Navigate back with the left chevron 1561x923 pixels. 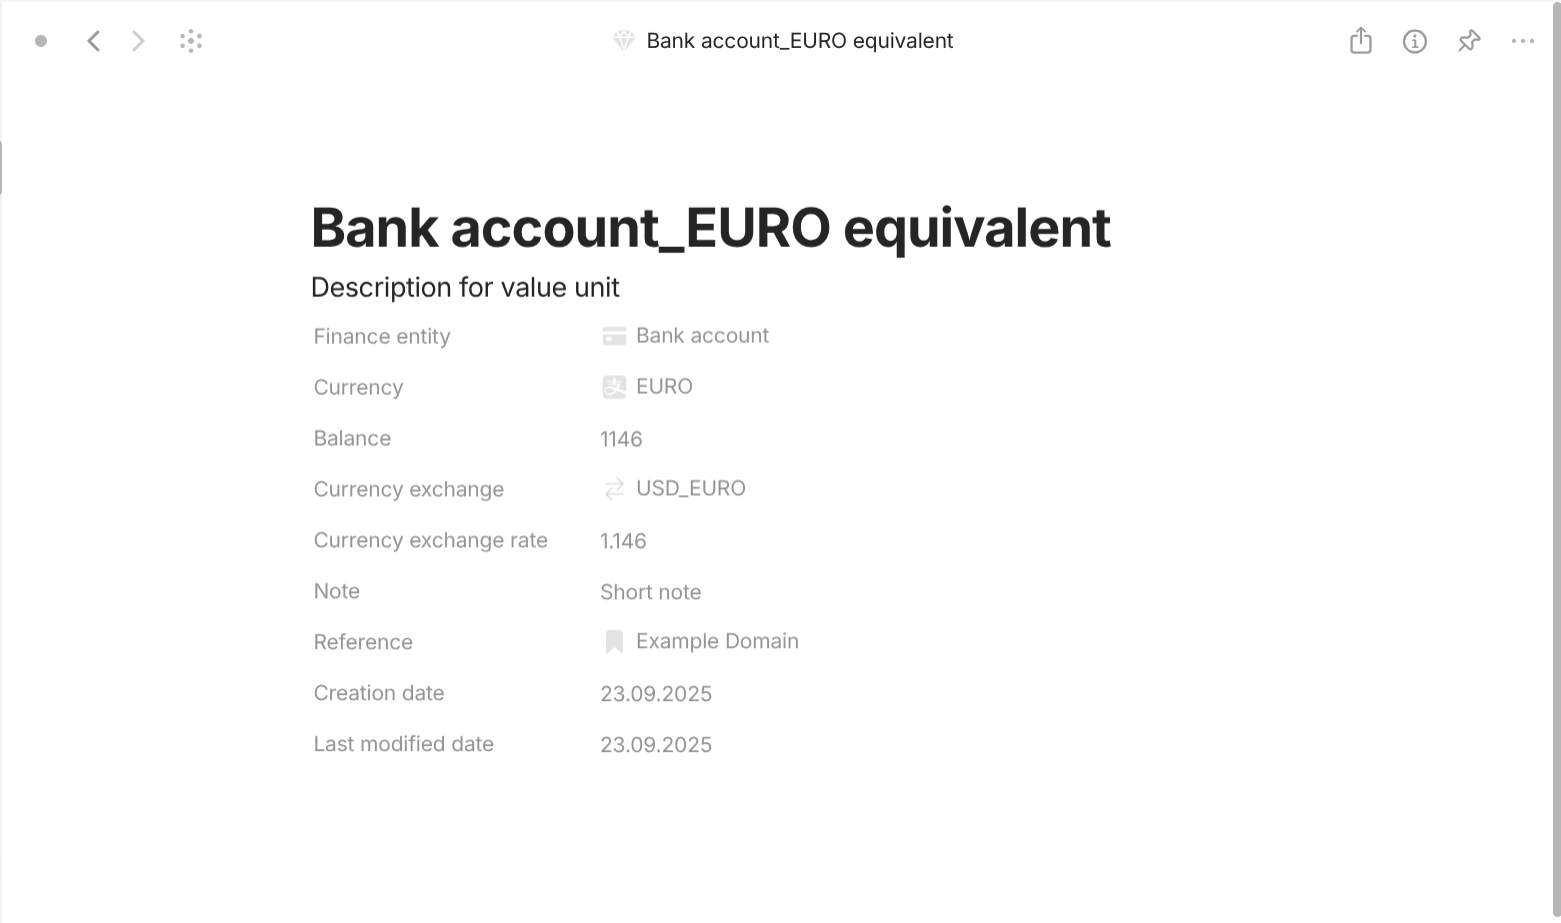pos(93,41)
